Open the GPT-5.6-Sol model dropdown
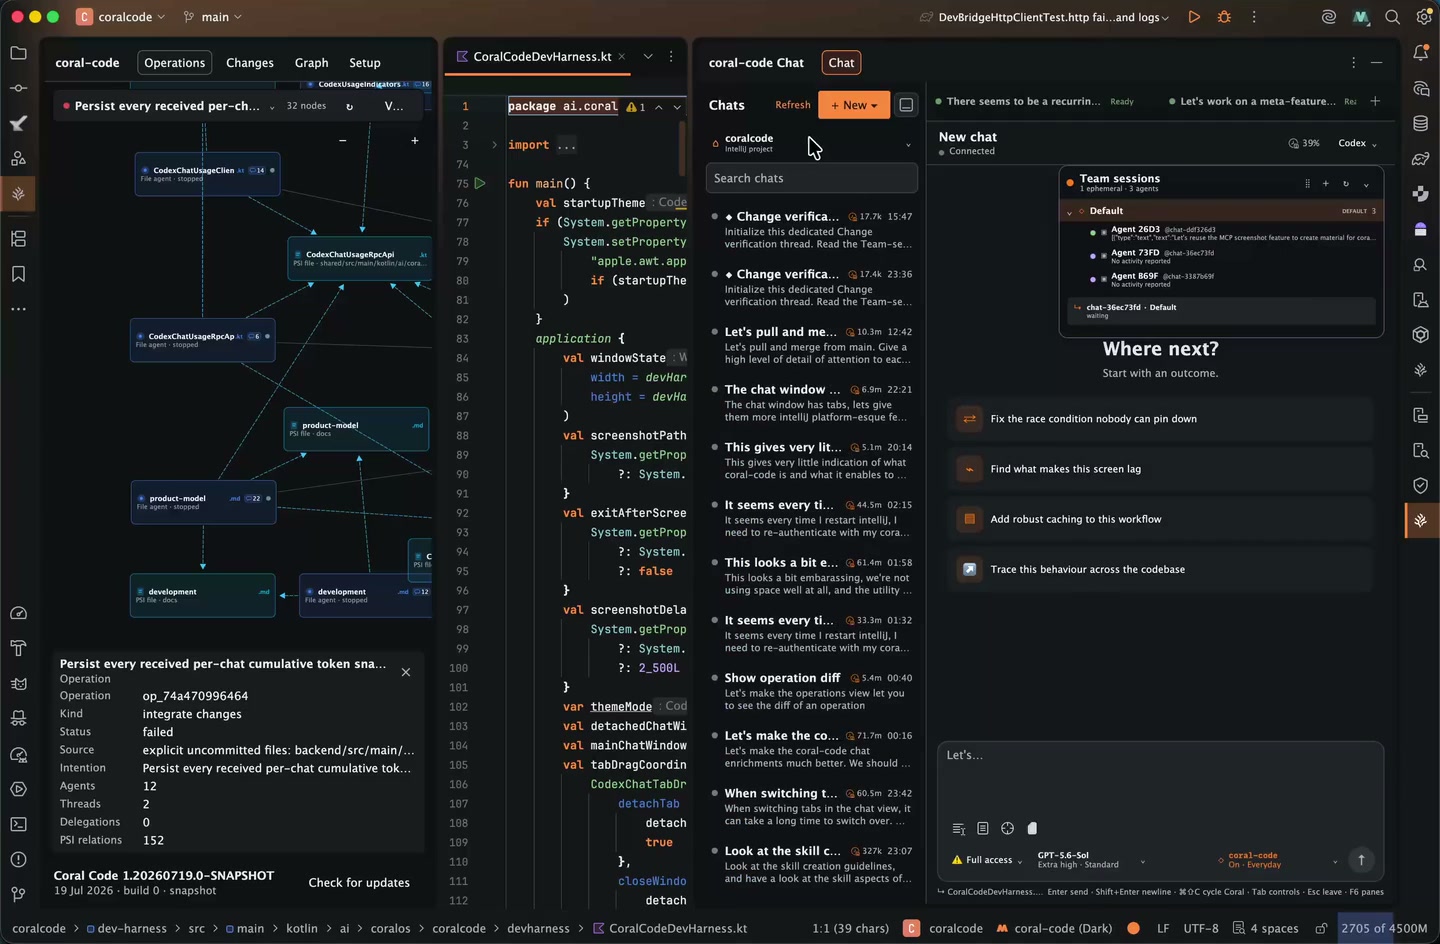Screen dimensions: 1440x944 pyautogui.click(x=1091, y=860)
